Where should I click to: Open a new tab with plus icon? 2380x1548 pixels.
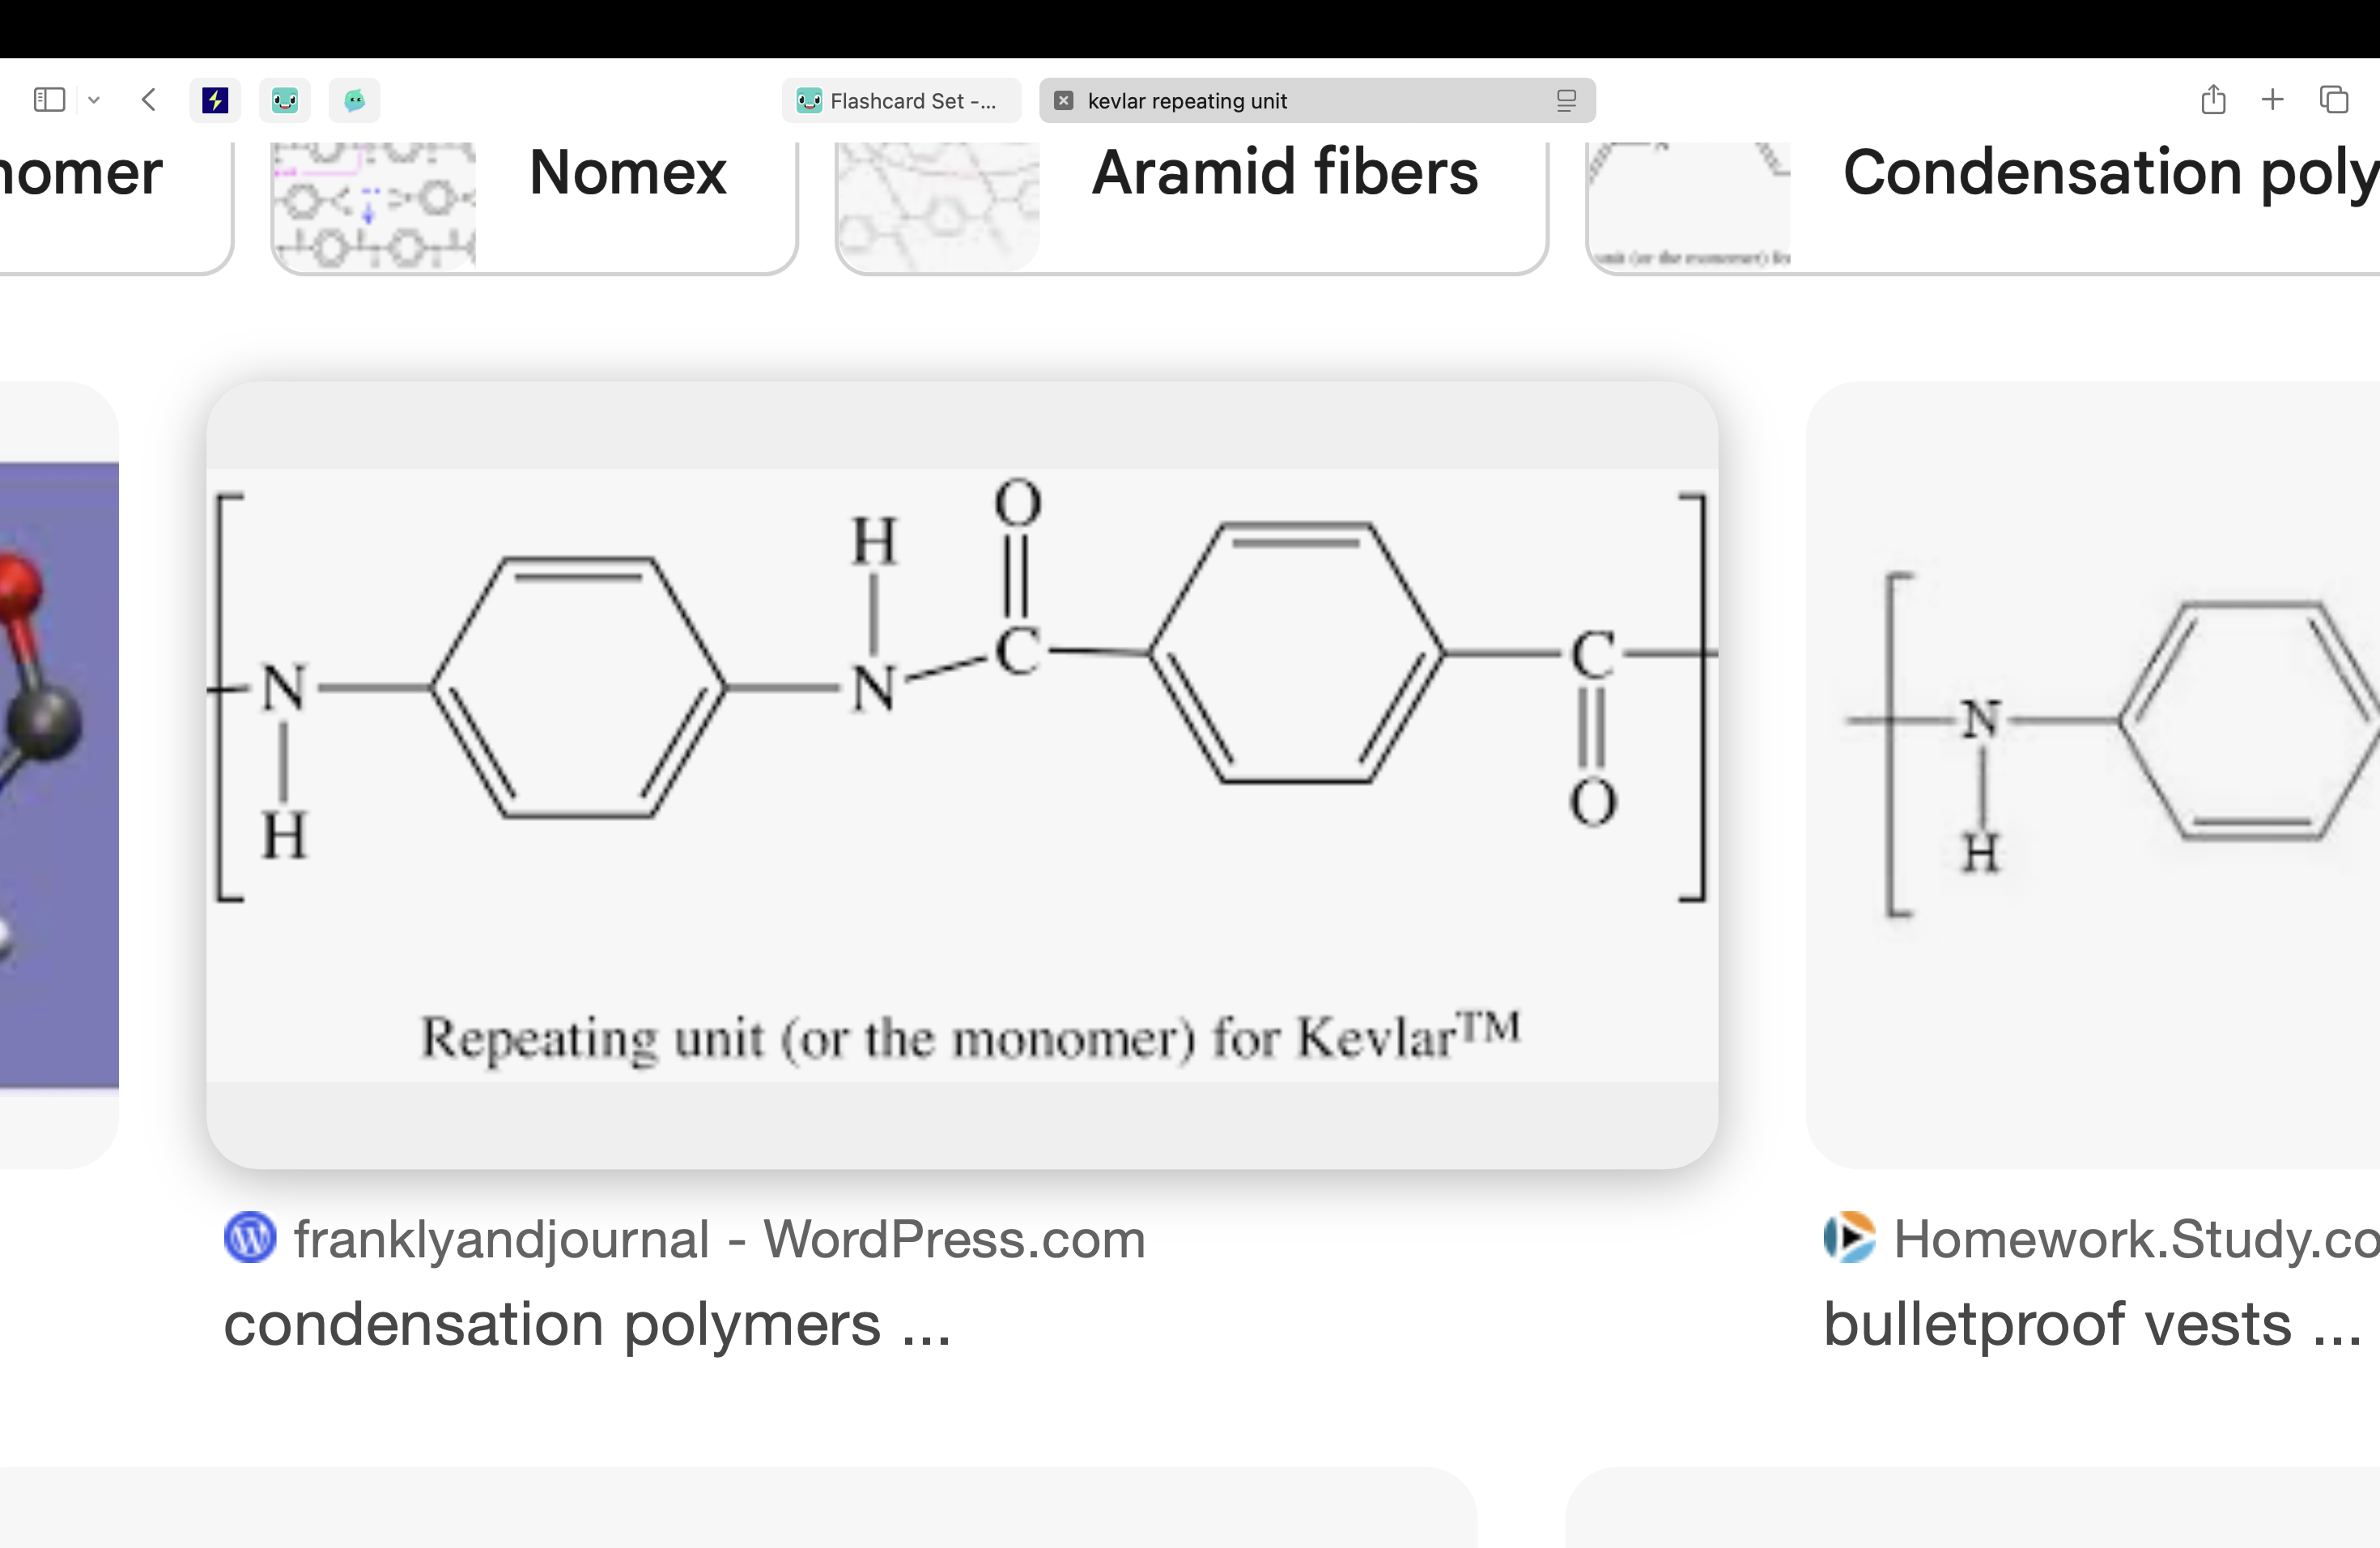pos(2273,100)
